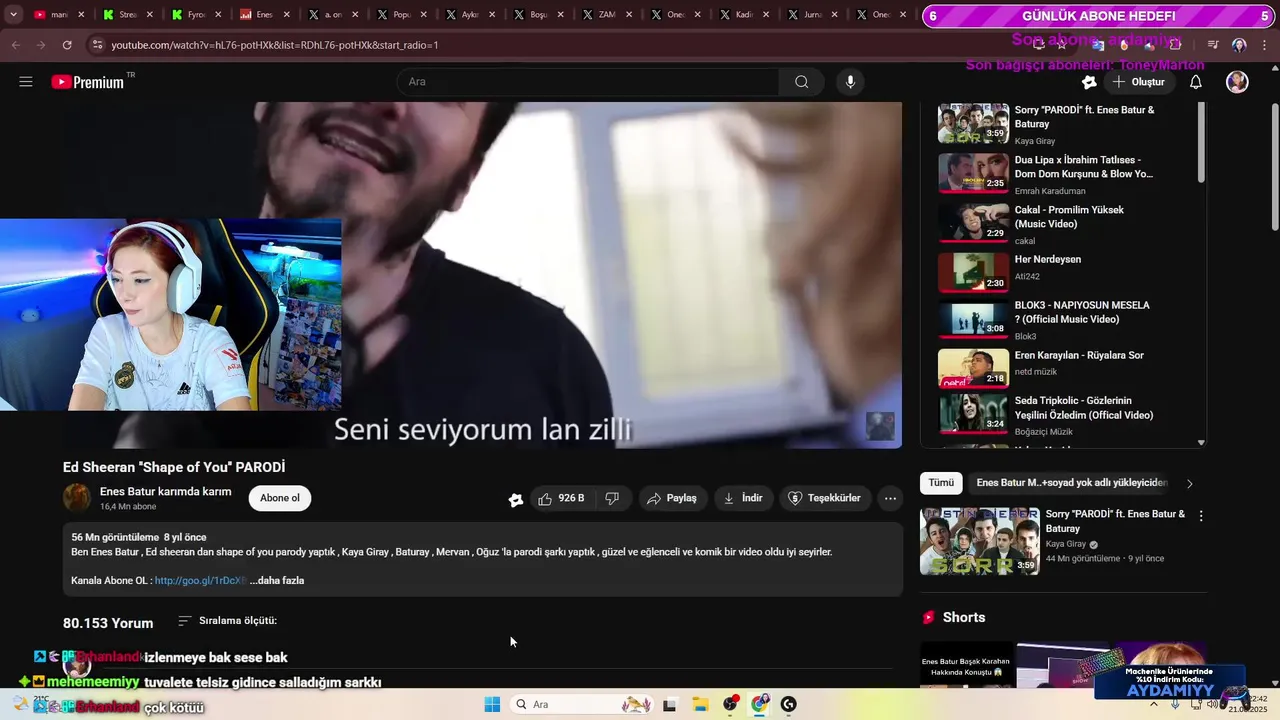Click İndir download button
This screenshot has height=720, width=1280.
click(743, 498)
